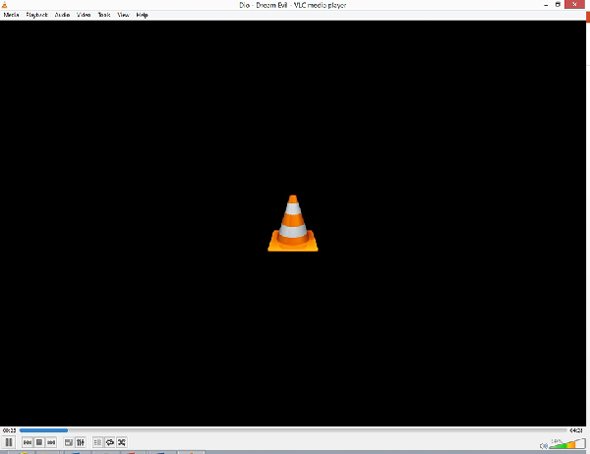Stop playback with the stop button
The height and width of the screenshot is (454, 590).
click(x=39, y=442)
